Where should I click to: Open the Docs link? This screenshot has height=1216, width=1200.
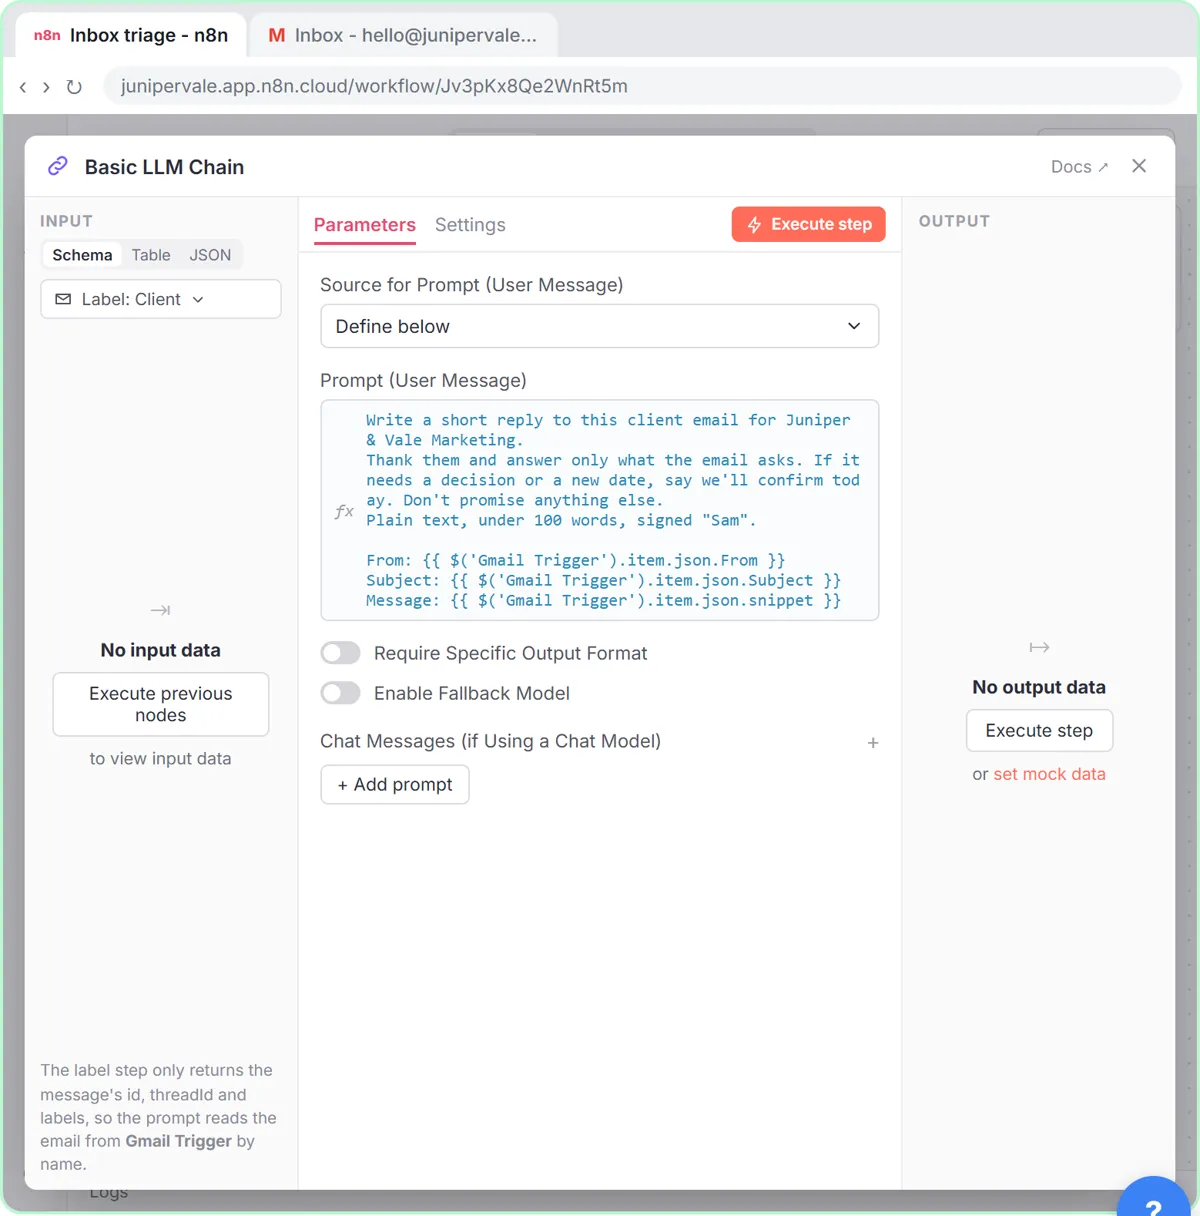[x=1079, y=167]
